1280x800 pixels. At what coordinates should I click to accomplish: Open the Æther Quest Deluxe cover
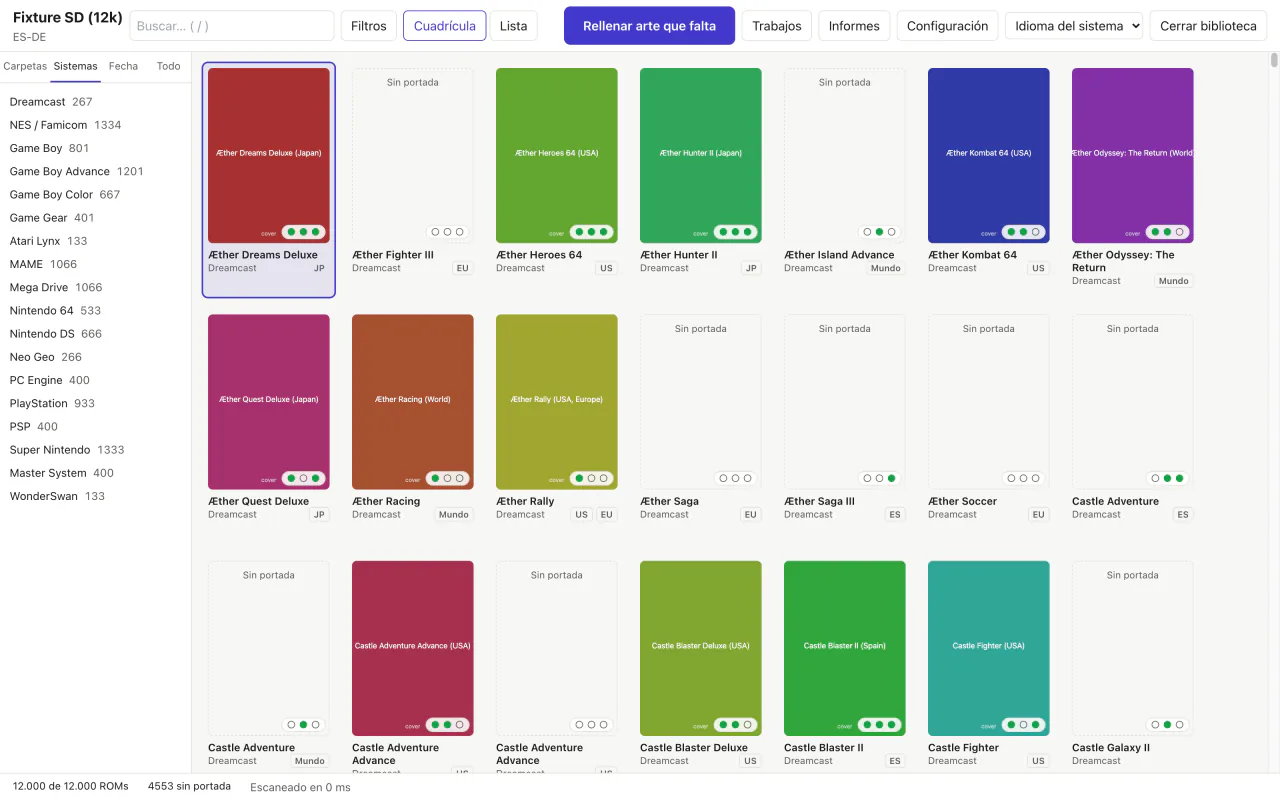click(269, 402)
